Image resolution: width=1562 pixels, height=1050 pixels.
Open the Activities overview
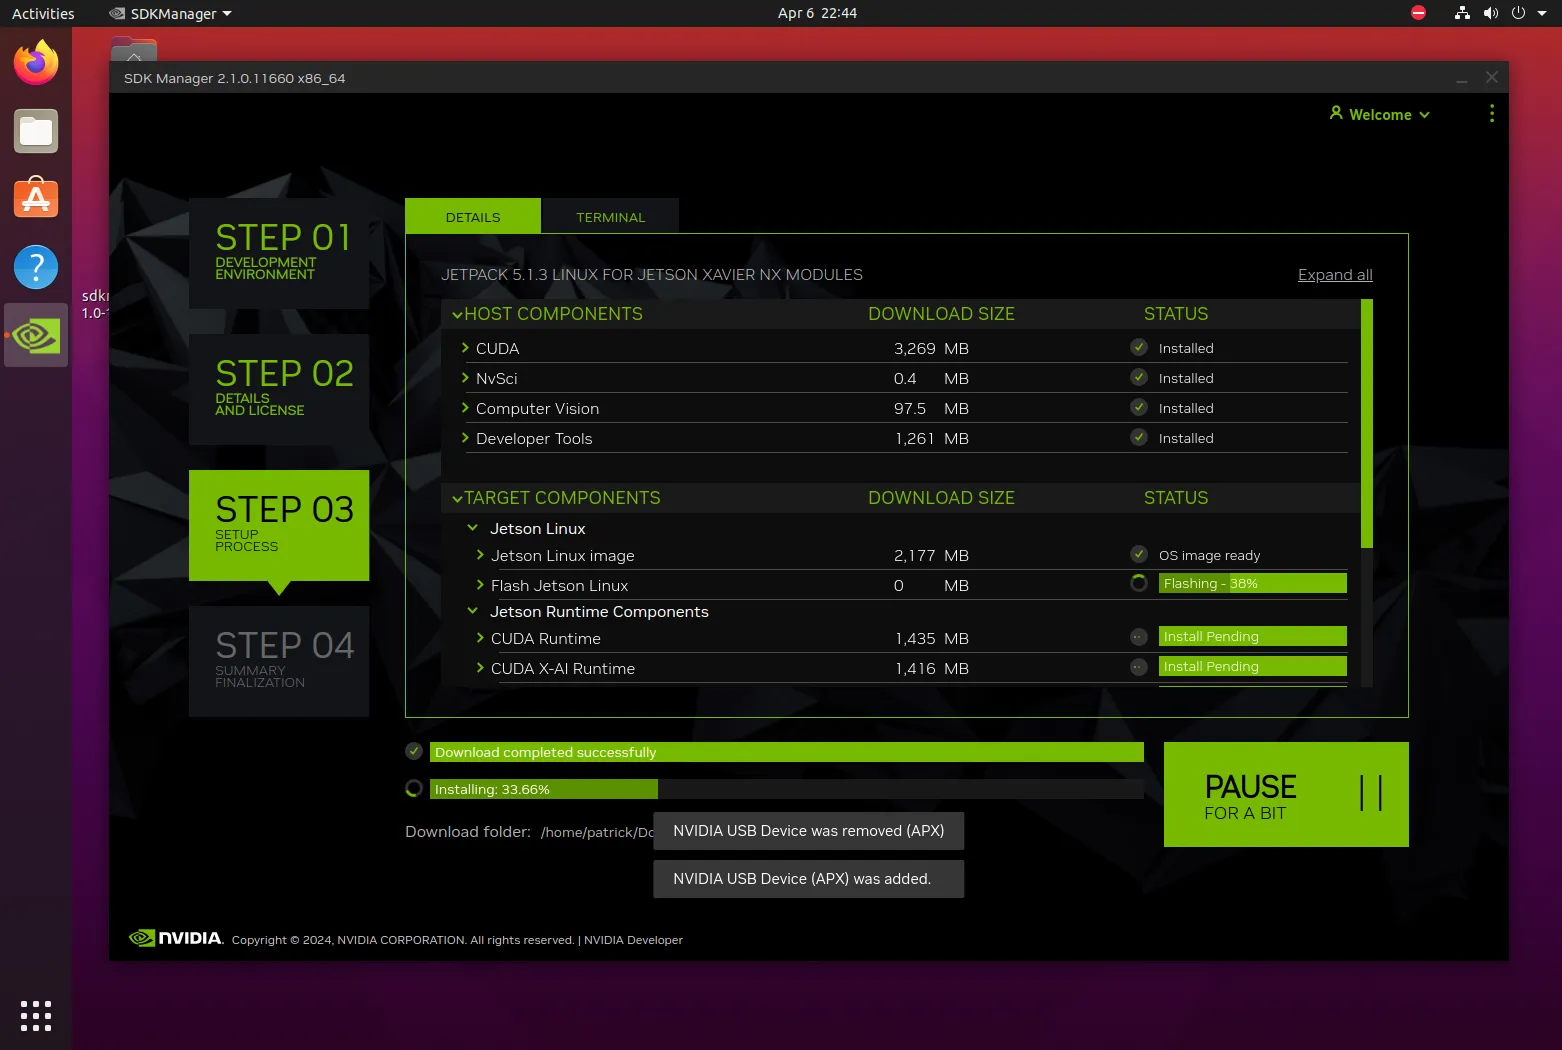[43, 13]
